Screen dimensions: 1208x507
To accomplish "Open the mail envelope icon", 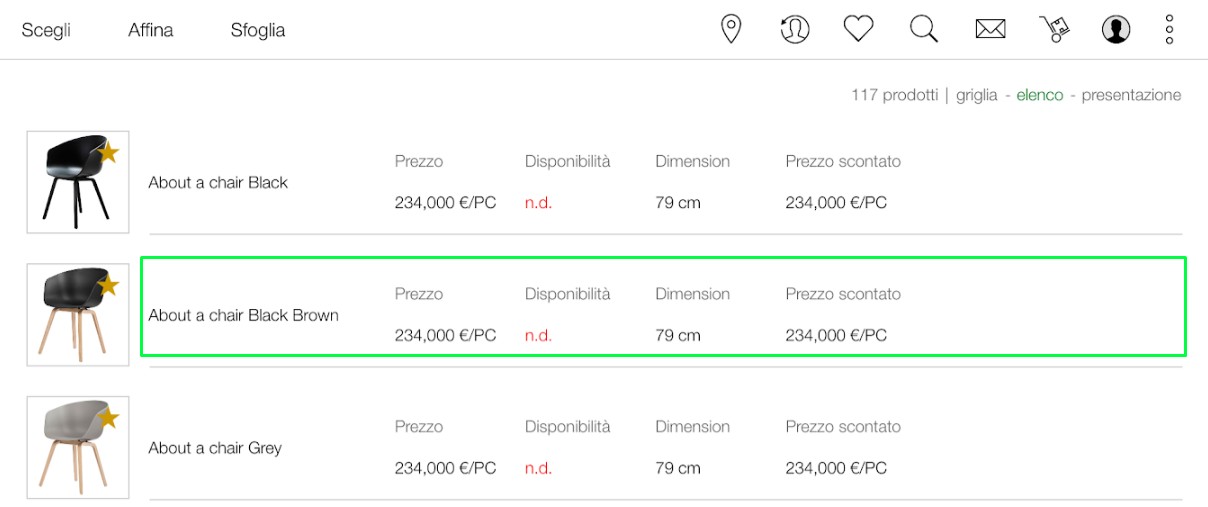I will [990, 30].
